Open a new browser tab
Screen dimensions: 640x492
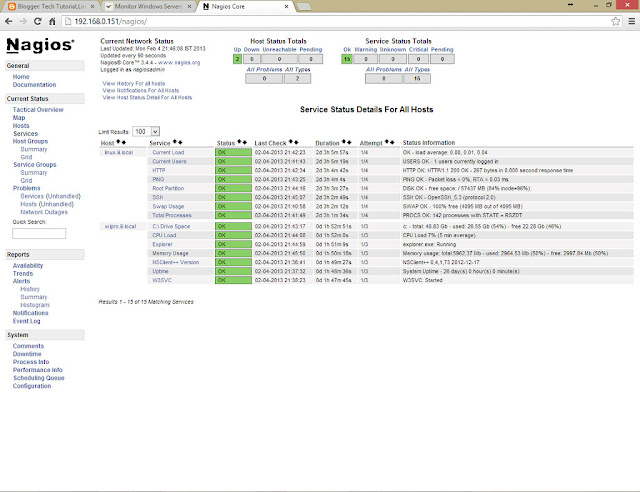[x=304, y=7]
